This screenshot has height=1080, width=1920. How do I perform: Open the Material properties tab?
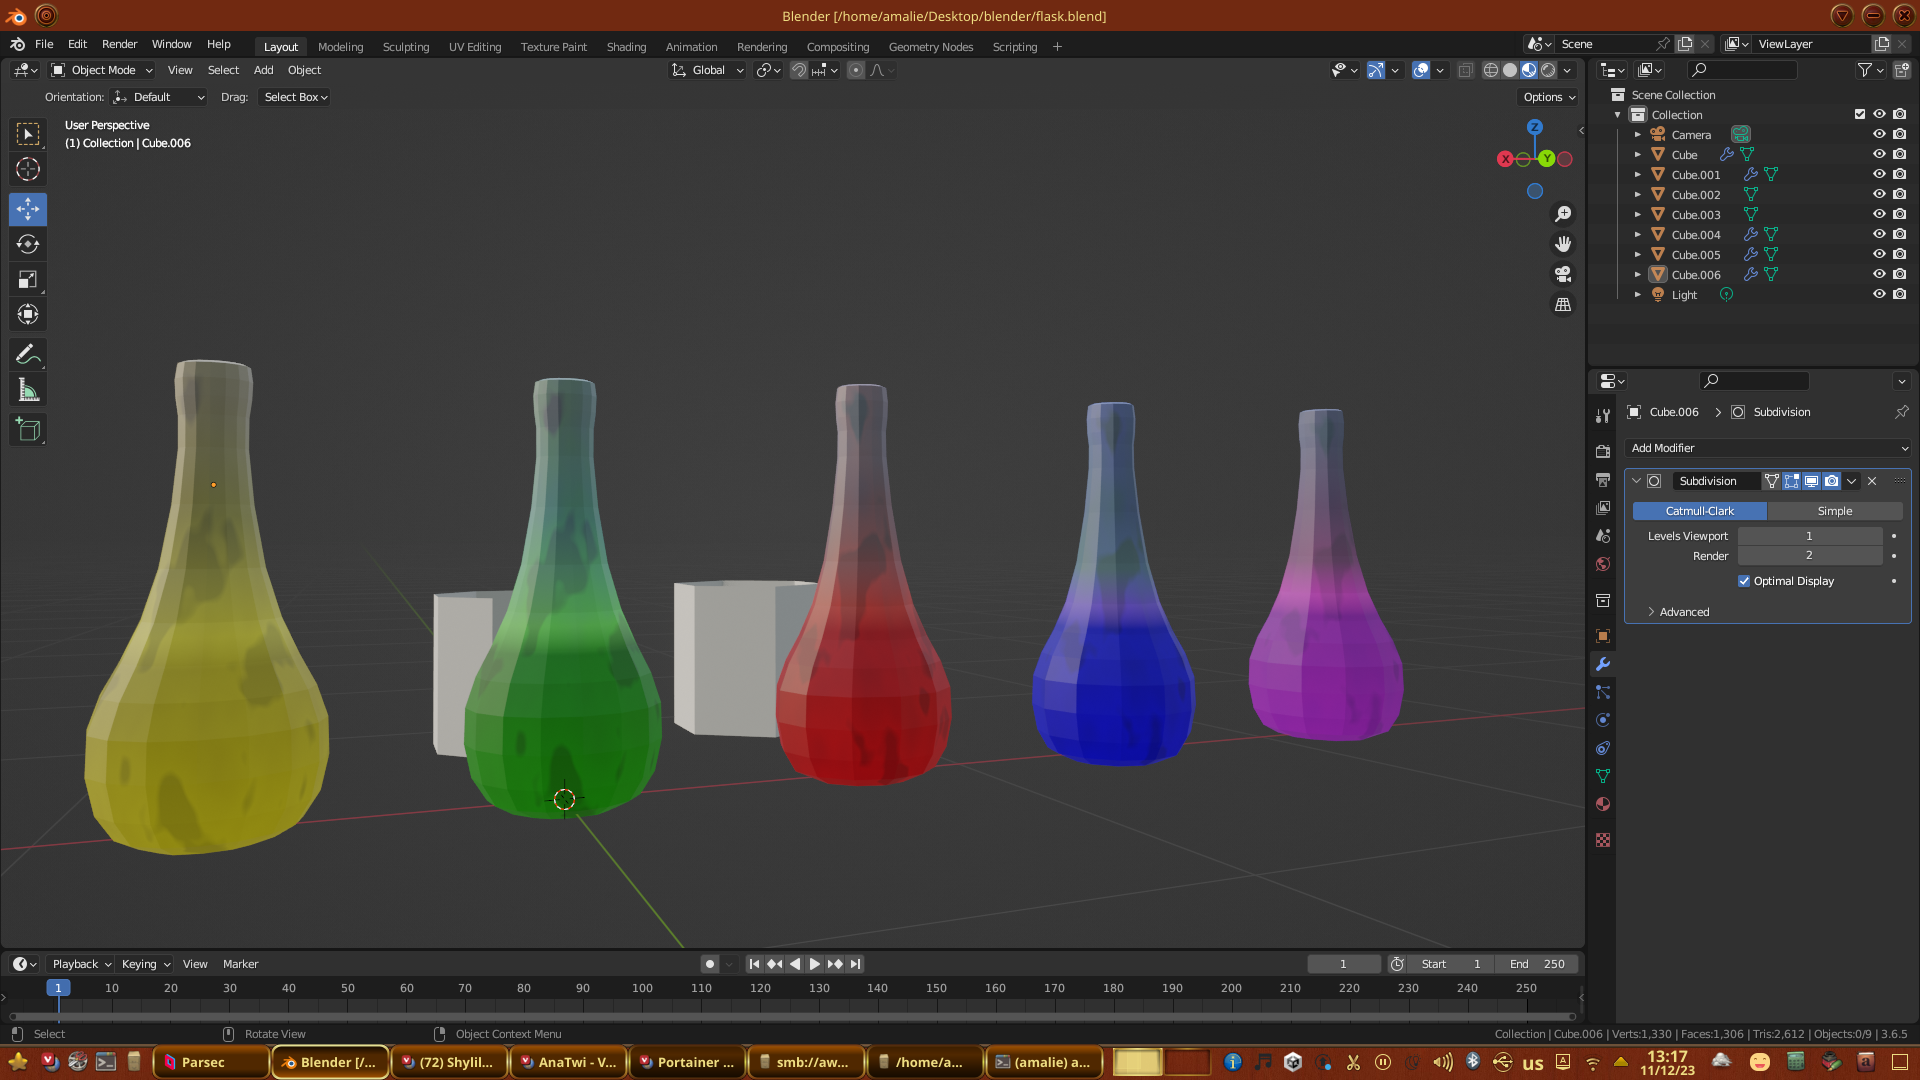[1603, 804]
